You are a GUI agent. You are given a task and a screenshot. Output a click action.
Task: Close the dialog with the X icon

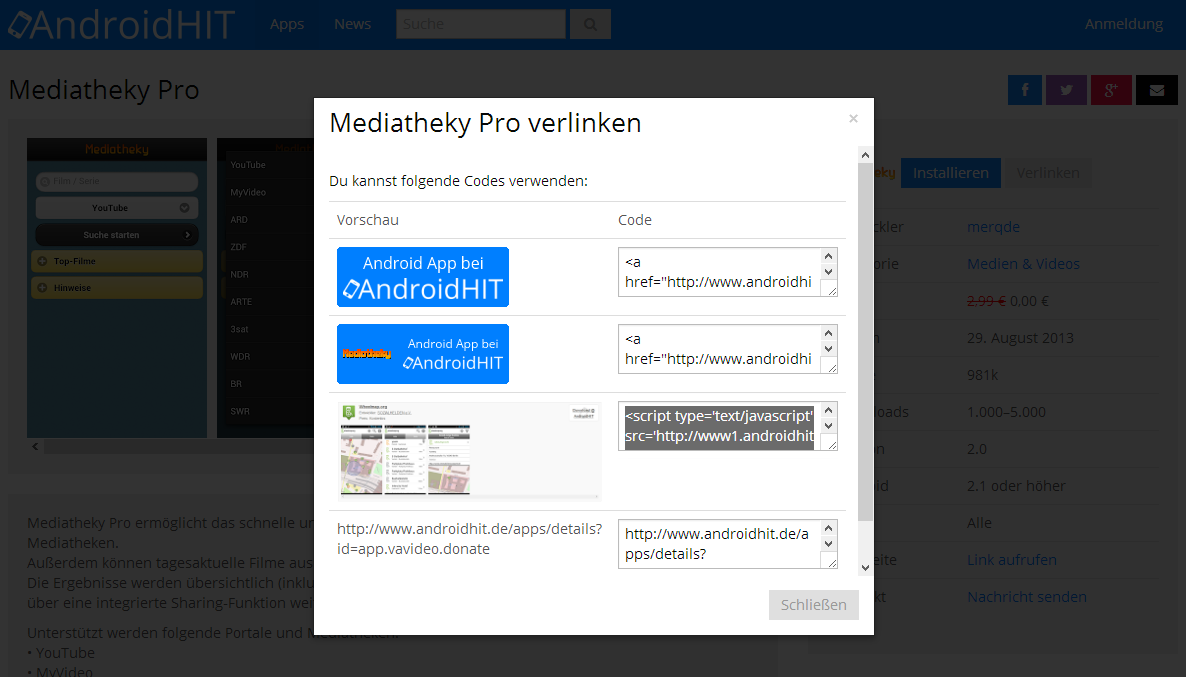pos(853,119)
